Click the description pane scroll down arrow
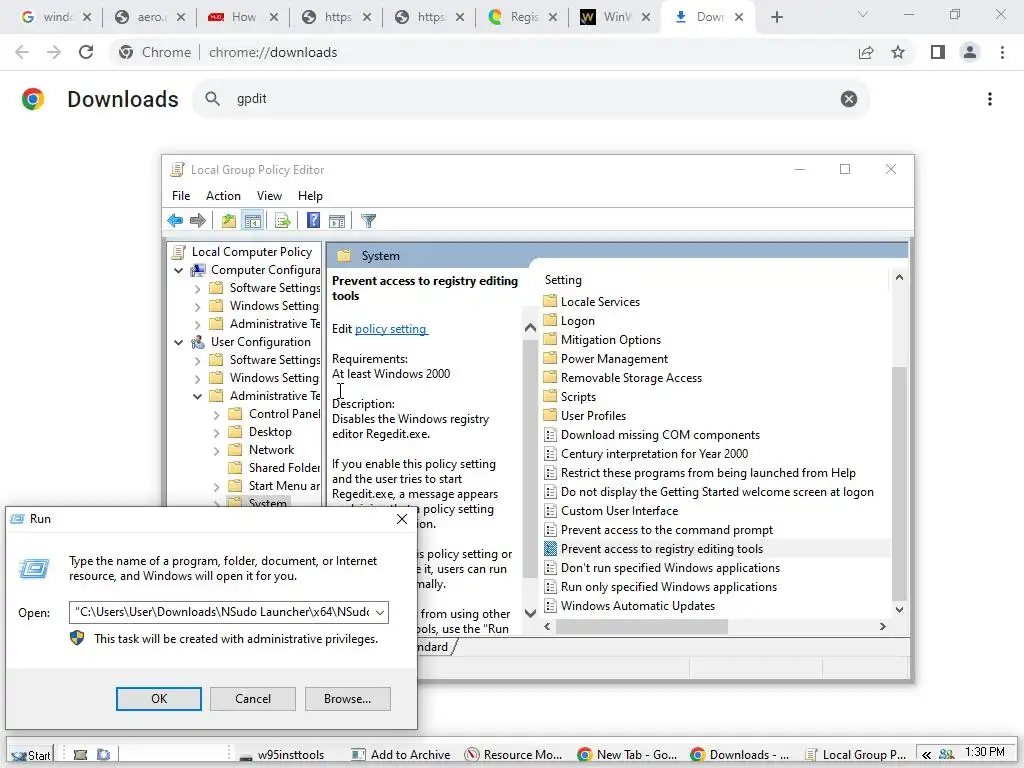 [x=530, y=613]
